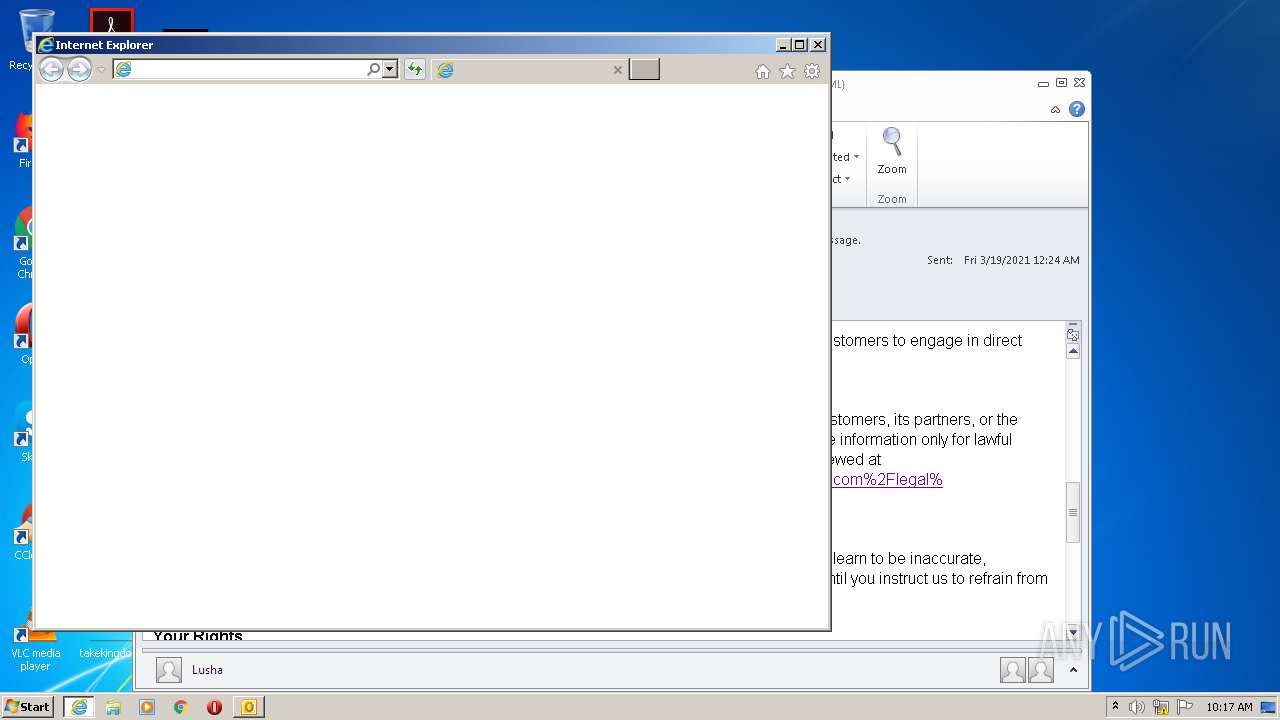Go forward in Internet Explorer
This screenshot has height=720, width=1280.
pyautogui.click(x=79, y=69)
